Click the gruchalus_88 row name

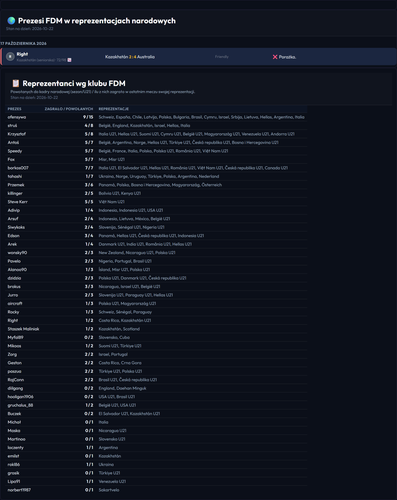point(20,405)
